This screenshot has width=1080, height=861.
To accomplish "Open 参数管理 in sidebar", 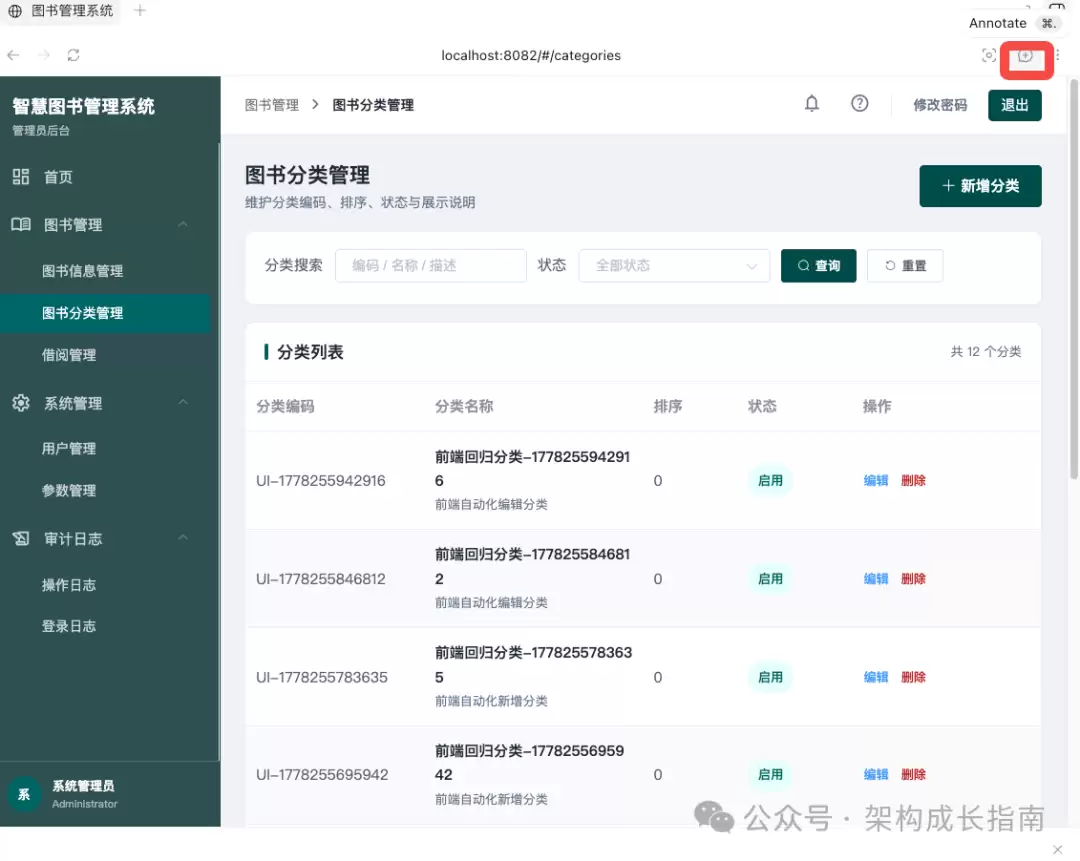I will pos(69,490).
